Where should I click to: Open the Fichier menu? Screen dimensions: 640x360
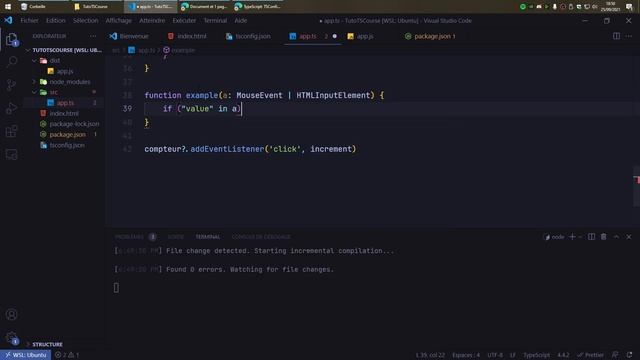click(29, 20)
